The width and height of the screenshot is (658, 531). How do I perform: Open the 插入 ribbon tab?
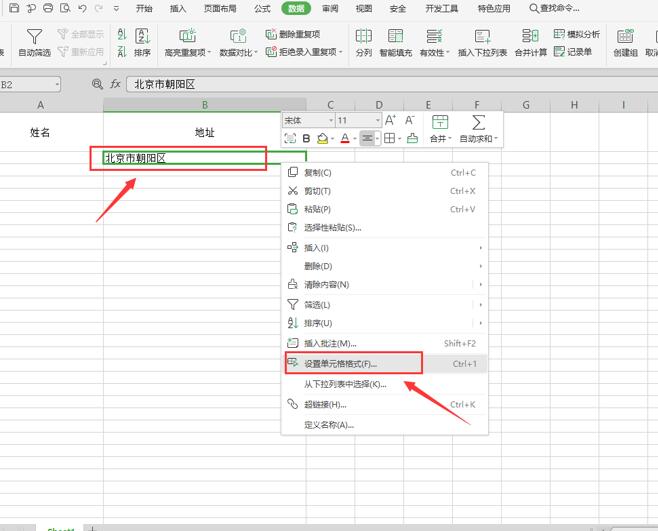[x=178, y=8]
